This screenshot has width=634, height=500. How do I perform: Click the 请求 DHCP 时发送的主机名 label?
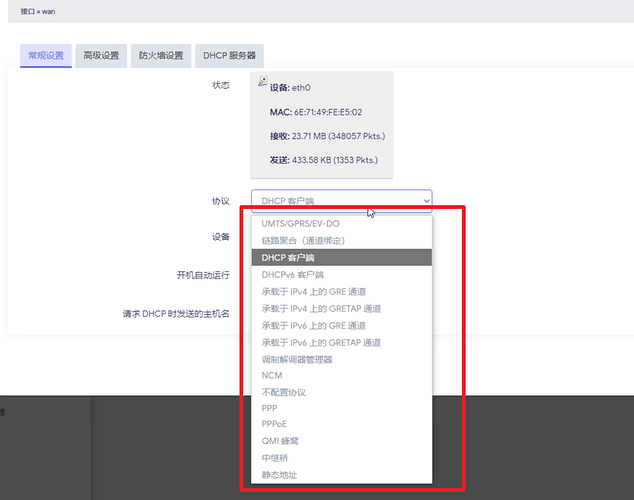click(x=176, y=314)
